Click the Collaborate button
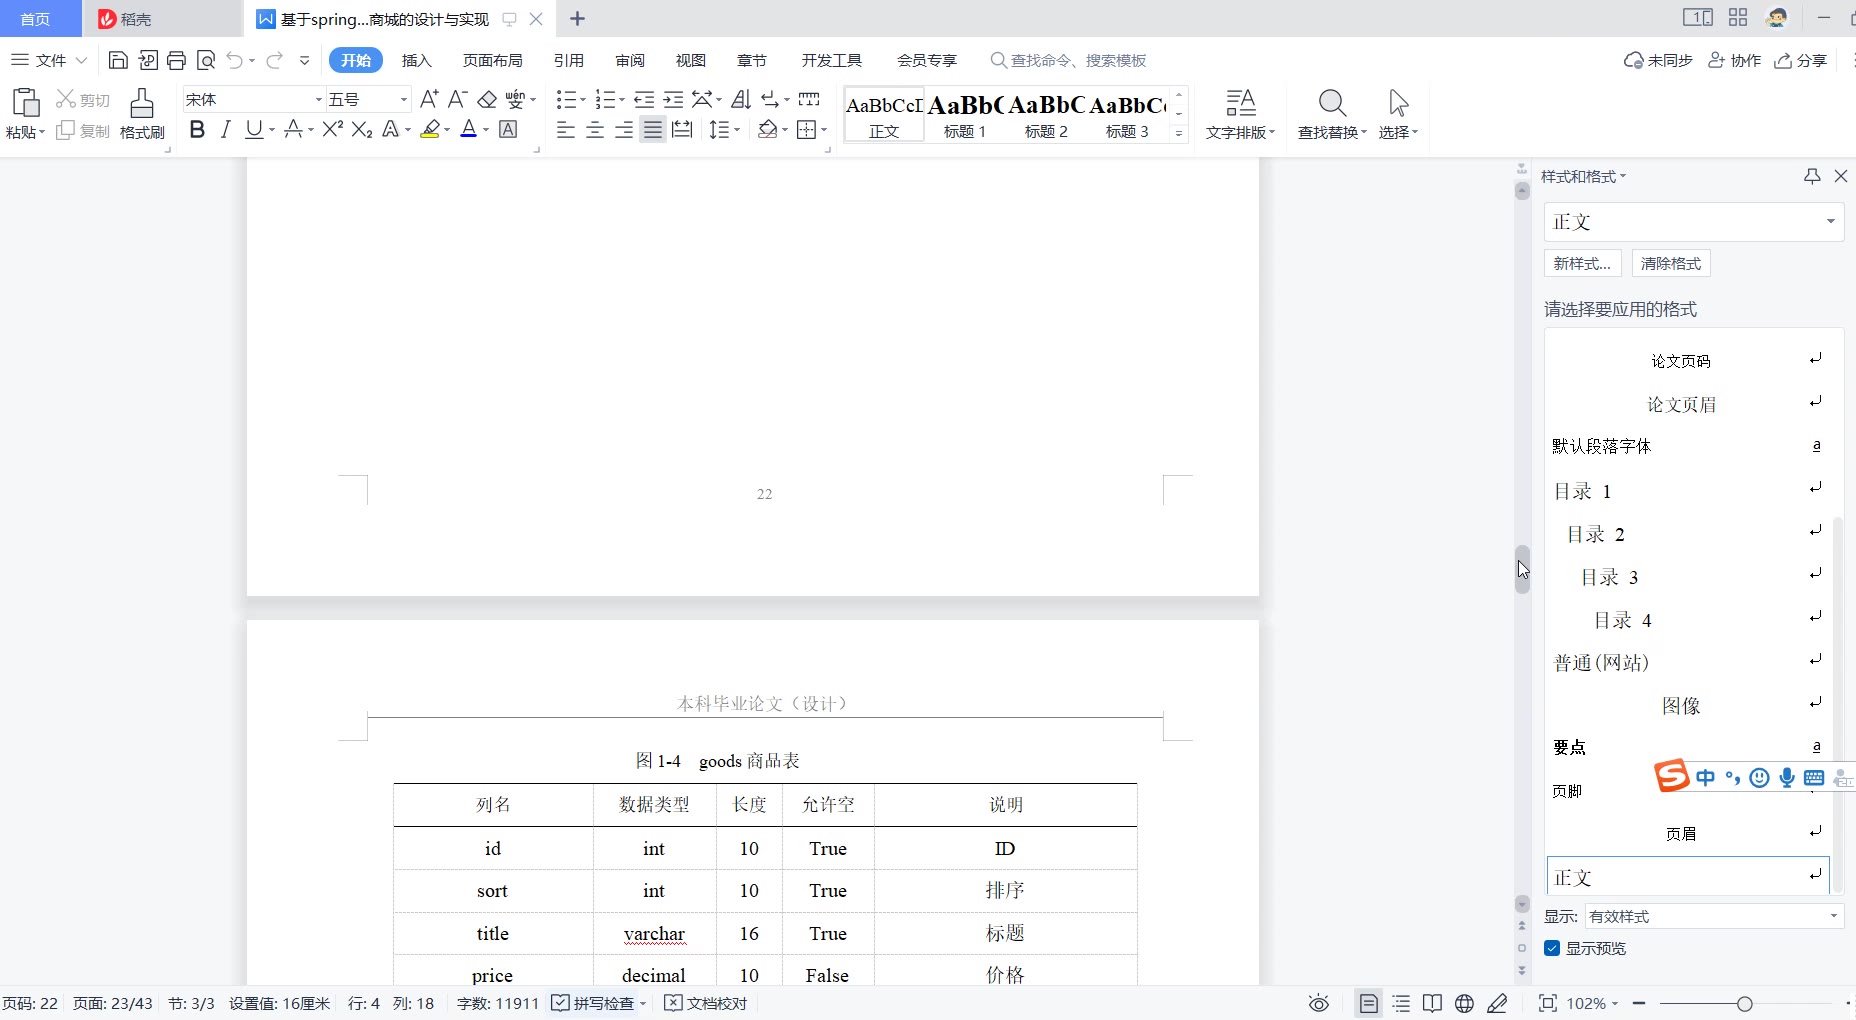1856x1020 pixels. [1734, 61]
